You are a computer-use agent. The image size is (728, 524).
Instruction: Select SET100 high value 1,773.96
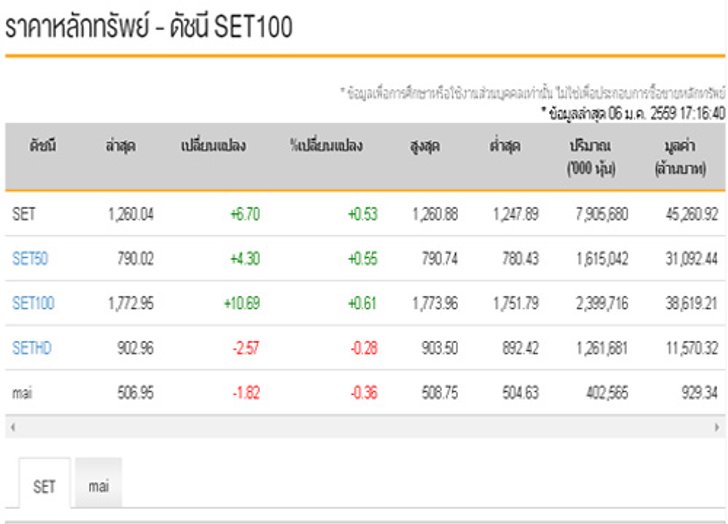[435, 303]
